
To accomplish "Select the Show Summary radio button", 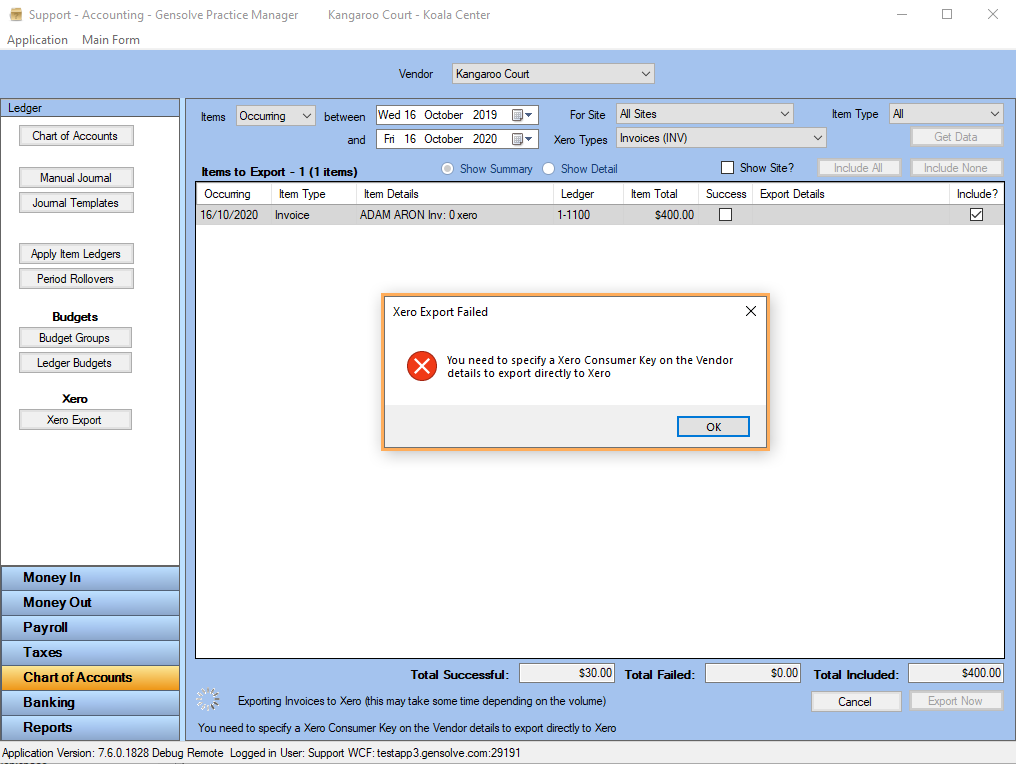I will tap(447, 168).
